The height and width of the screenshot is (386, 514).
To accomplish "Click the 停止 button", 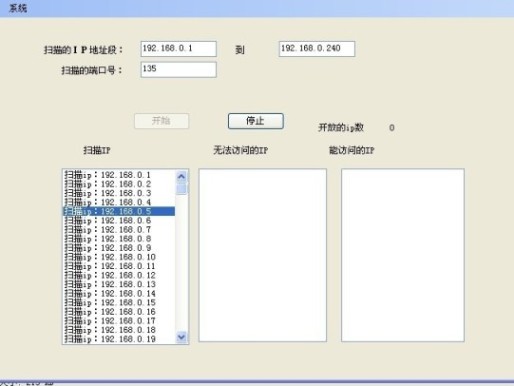I will tap(256, 121).
